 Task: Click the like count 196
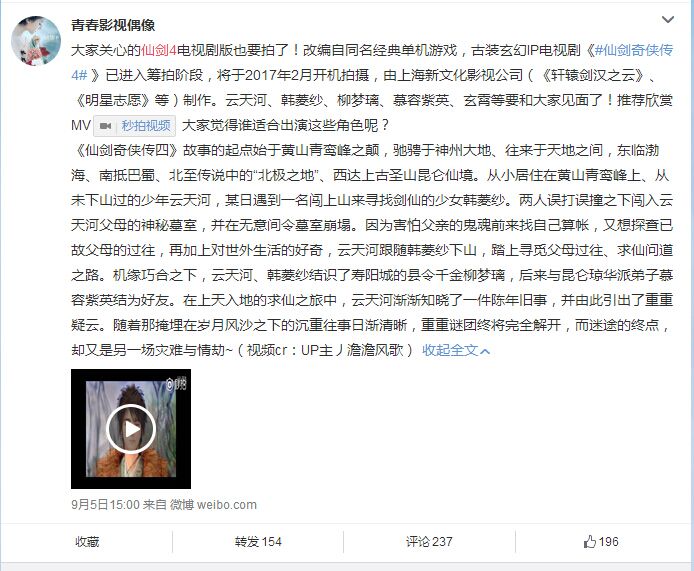[609, 542]
